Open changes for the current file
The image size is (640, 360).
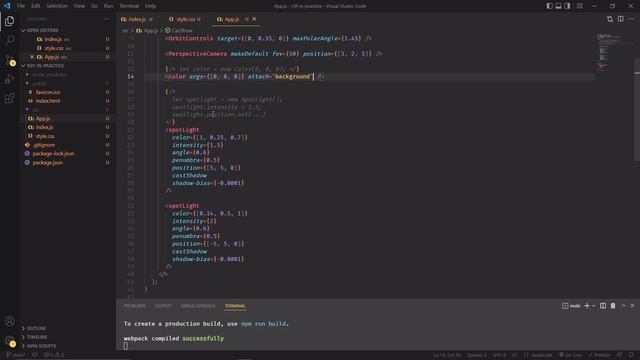(x=610, y=19)
